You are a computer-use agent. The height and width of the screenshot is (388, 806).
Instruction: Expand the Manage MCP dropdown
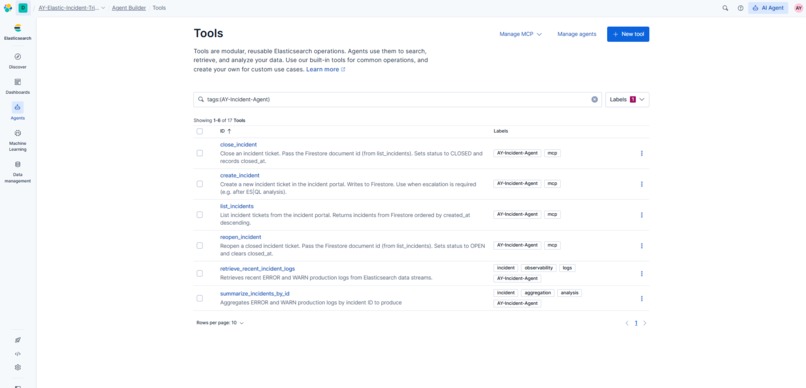[x=521, y=34]
